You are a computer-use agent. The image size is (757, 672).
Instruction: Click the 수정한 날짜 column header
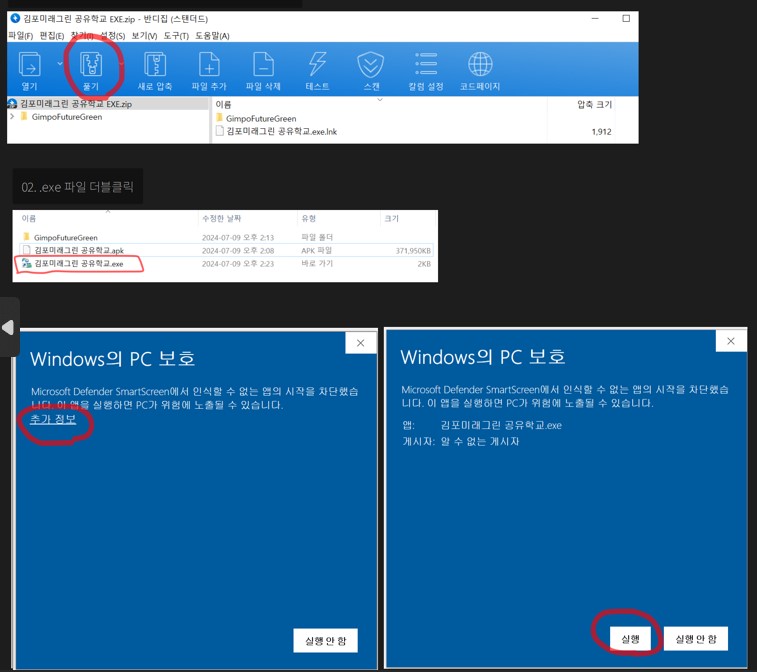(x=222, y=218)
